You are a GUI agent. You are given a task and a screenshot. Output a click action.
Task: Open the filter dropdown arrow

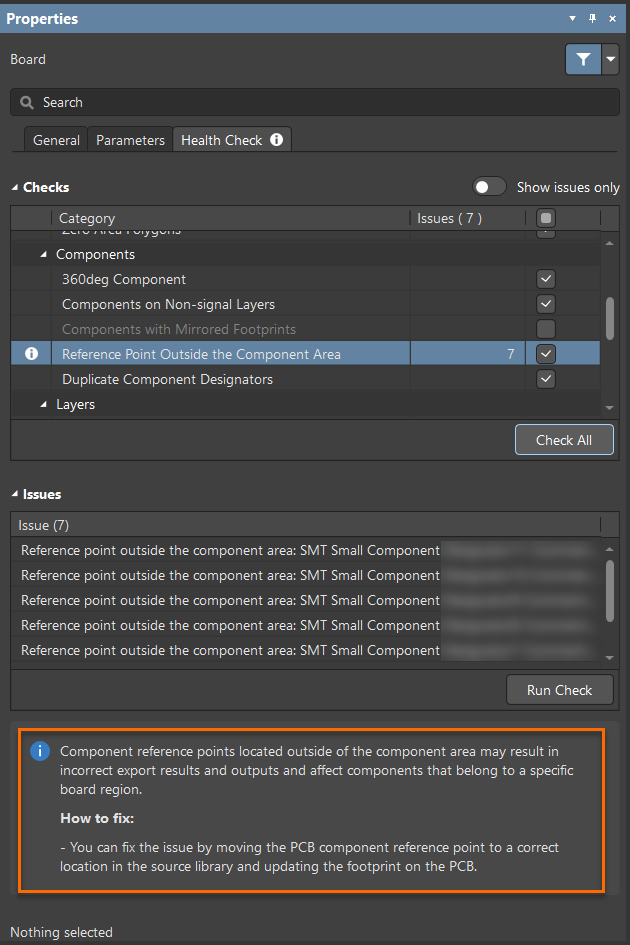pyautogui.click(x=611, y=59)
